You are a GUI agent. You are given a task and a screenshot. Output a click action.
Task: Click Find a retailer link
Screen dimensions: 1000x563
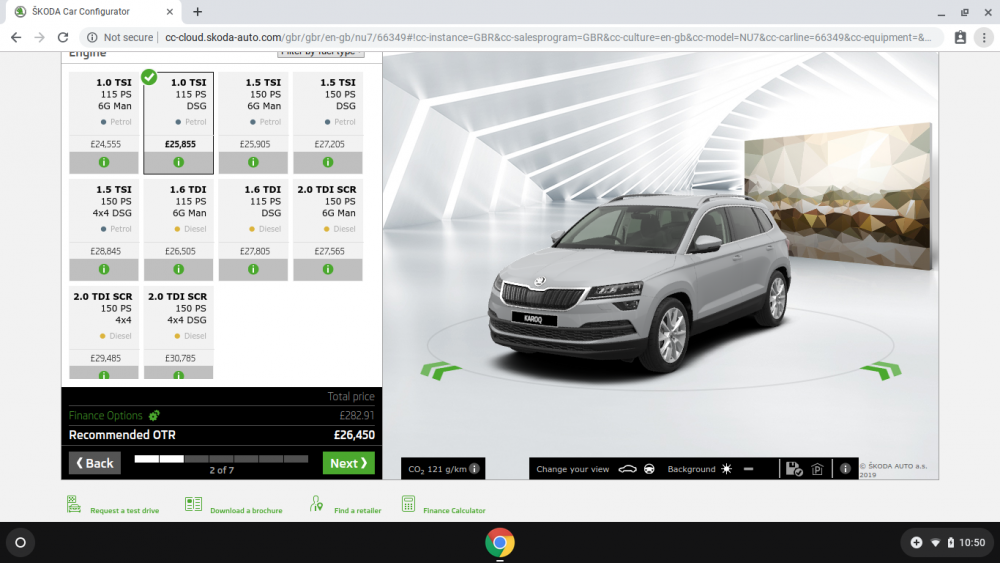point(358,511)
